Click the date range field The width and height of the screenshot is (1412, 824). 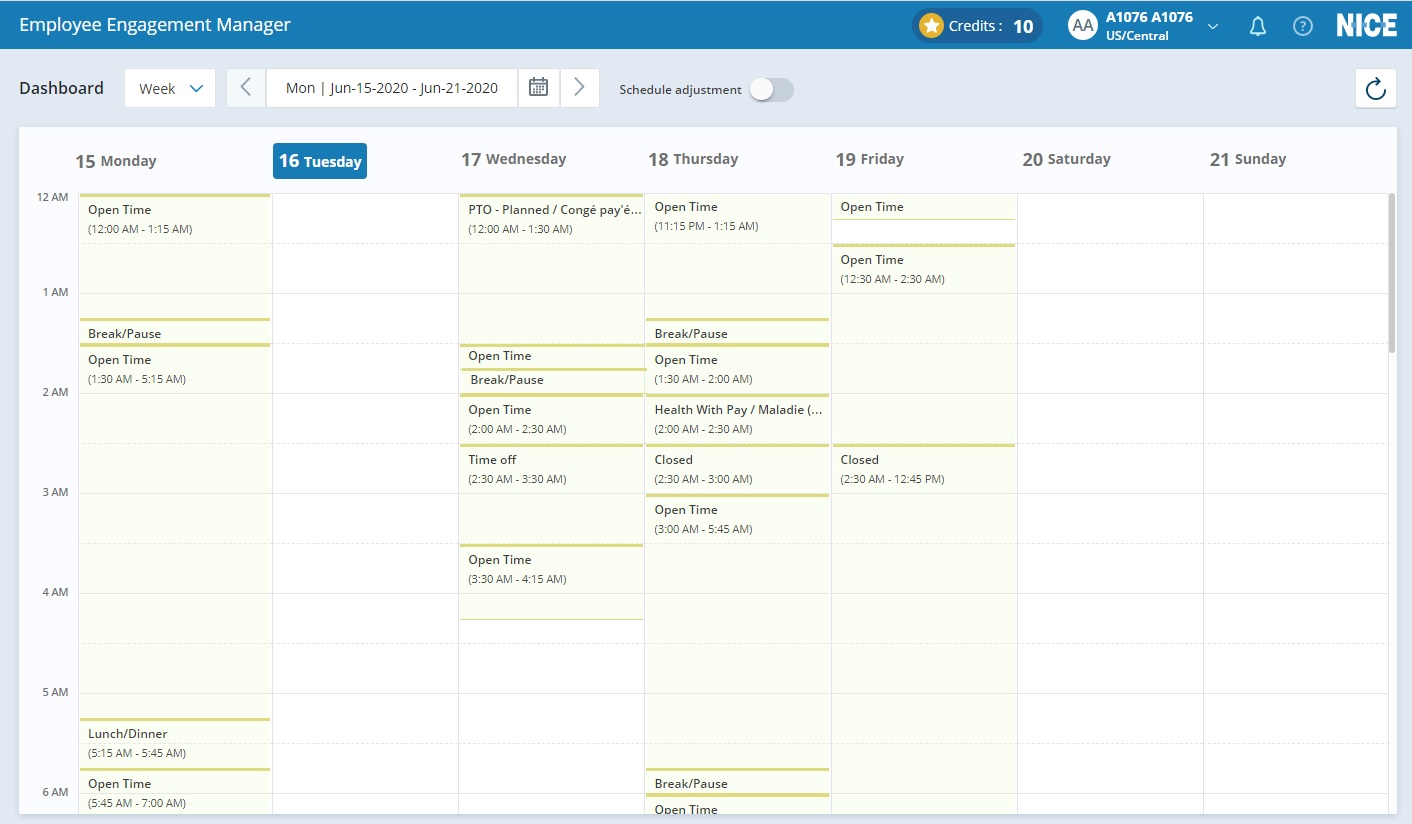pos(391,88)
